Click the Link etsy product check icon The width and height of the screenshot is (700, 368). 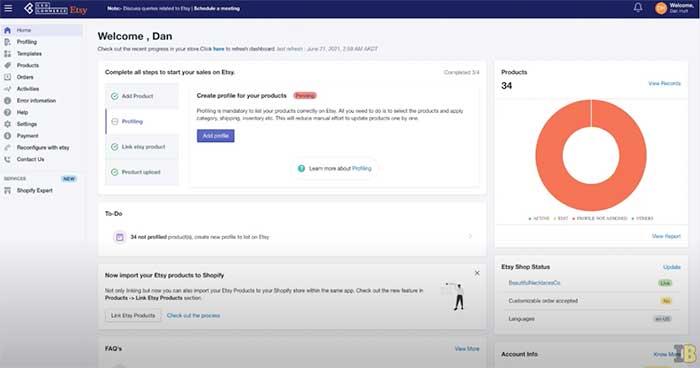coord(114,146)
